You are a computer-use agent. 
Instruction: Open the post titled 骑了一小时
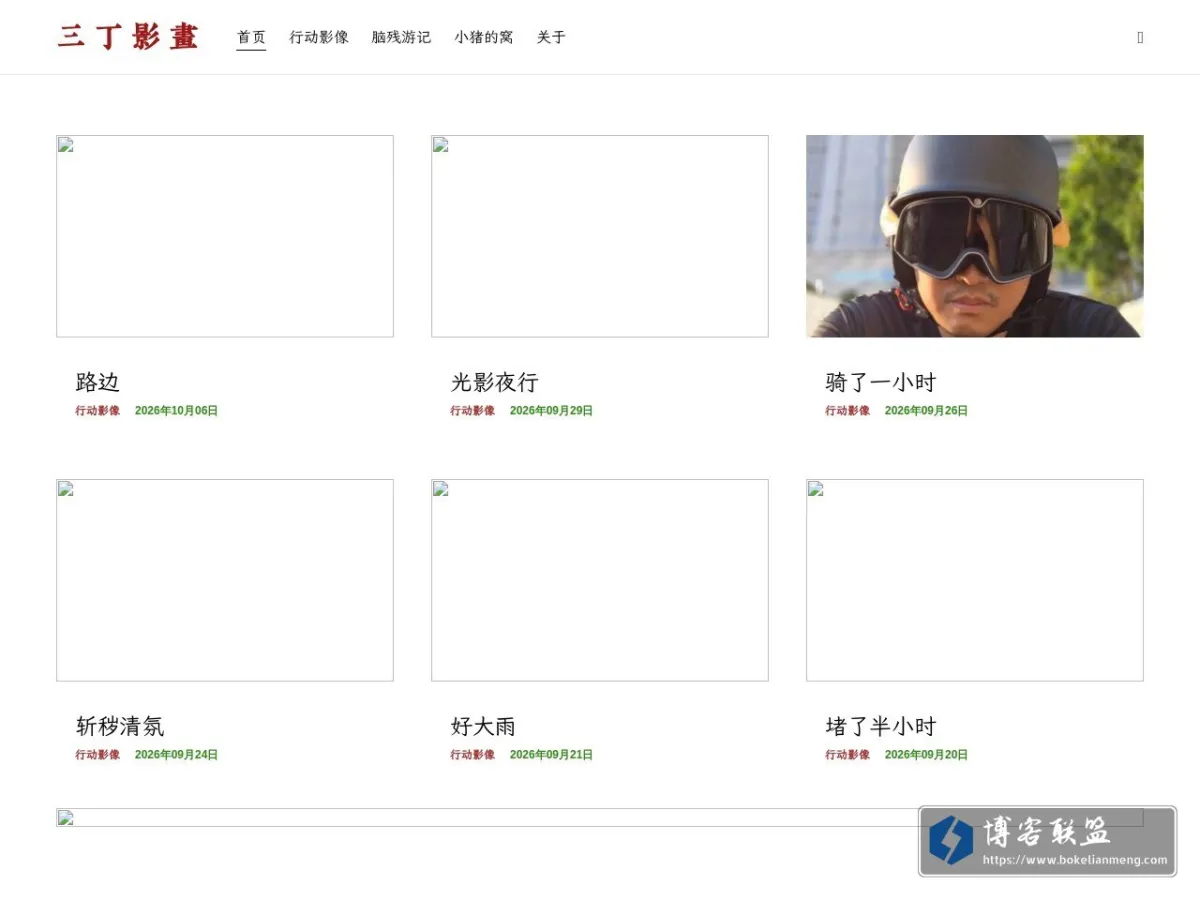pyautogui.click(x=881, y=382)
